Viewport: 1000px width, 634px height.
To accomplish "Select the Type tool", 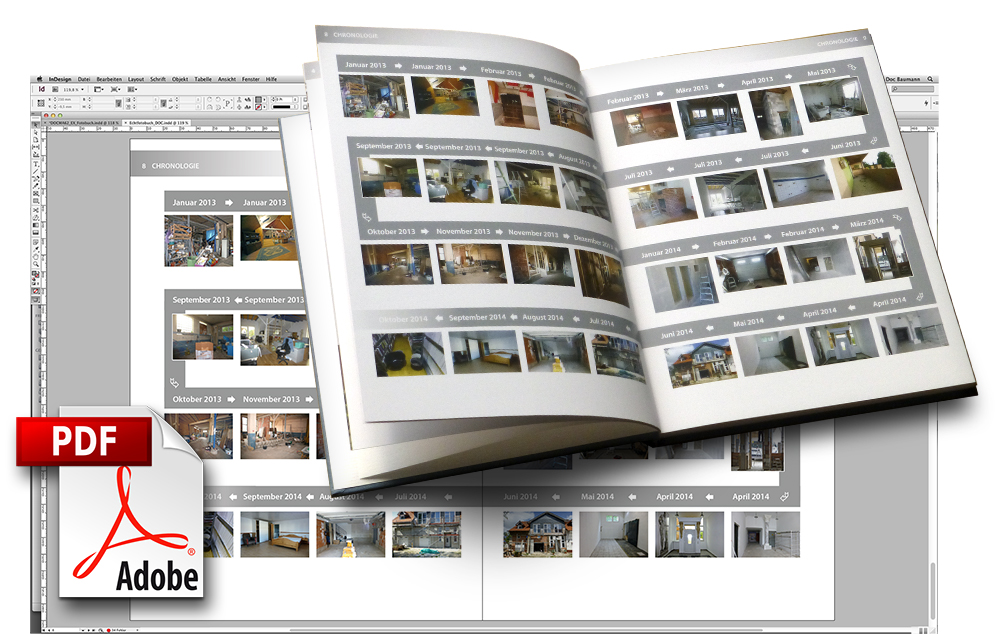I will (x=36, y=163).
